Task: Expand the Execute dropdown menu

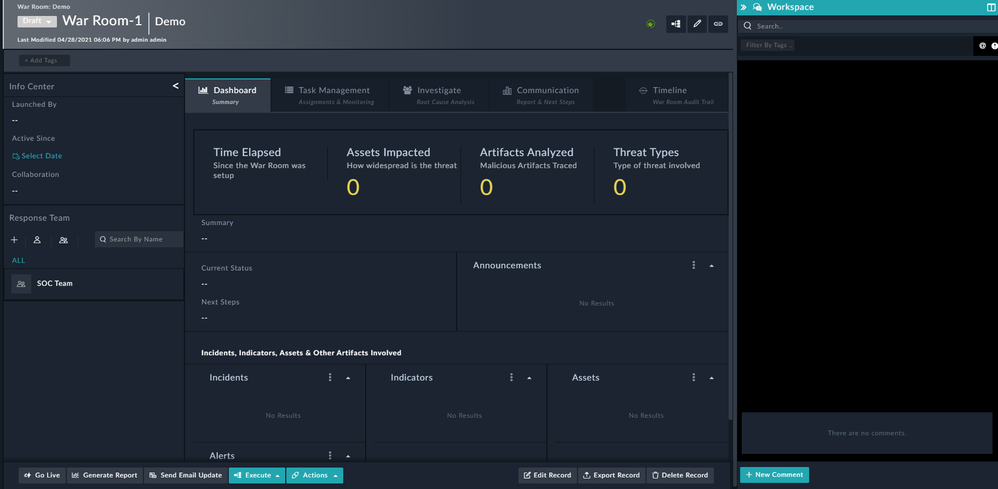Action: [x=257, y=475]
